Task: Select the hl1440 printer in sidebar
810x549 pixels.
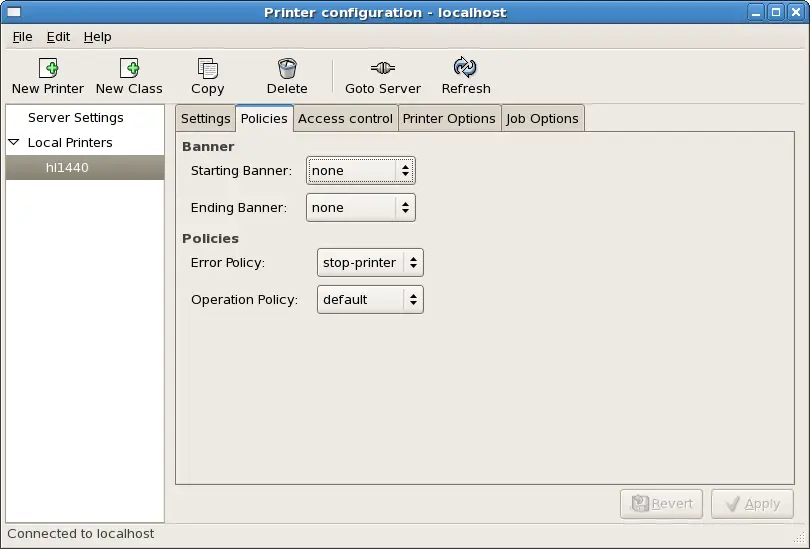Action: pos(67,168)
